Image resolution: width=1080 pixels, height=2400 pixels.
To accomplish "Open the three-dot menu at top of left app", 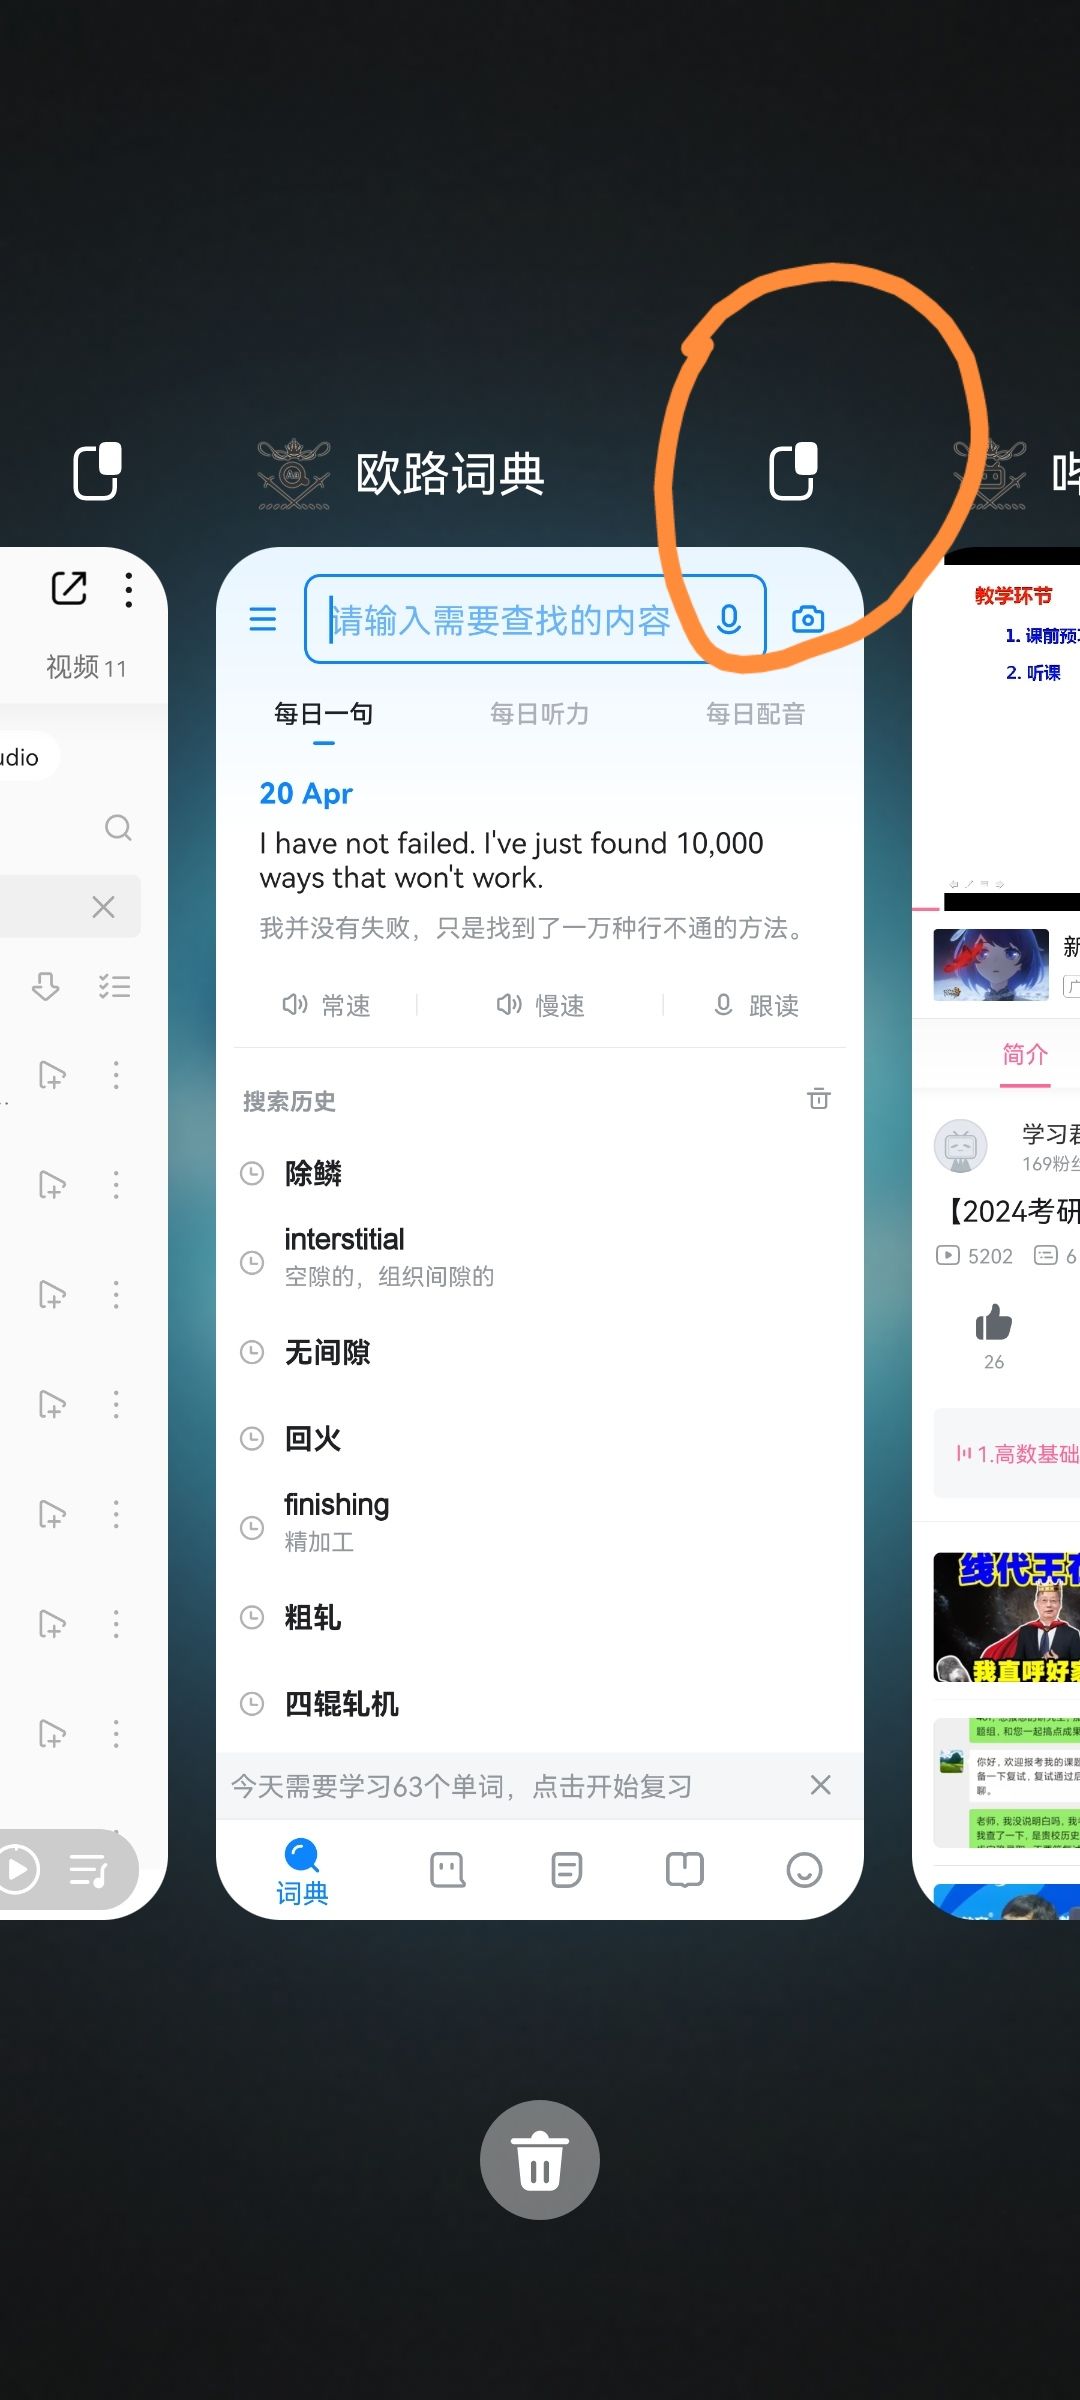I will point(129,590).
